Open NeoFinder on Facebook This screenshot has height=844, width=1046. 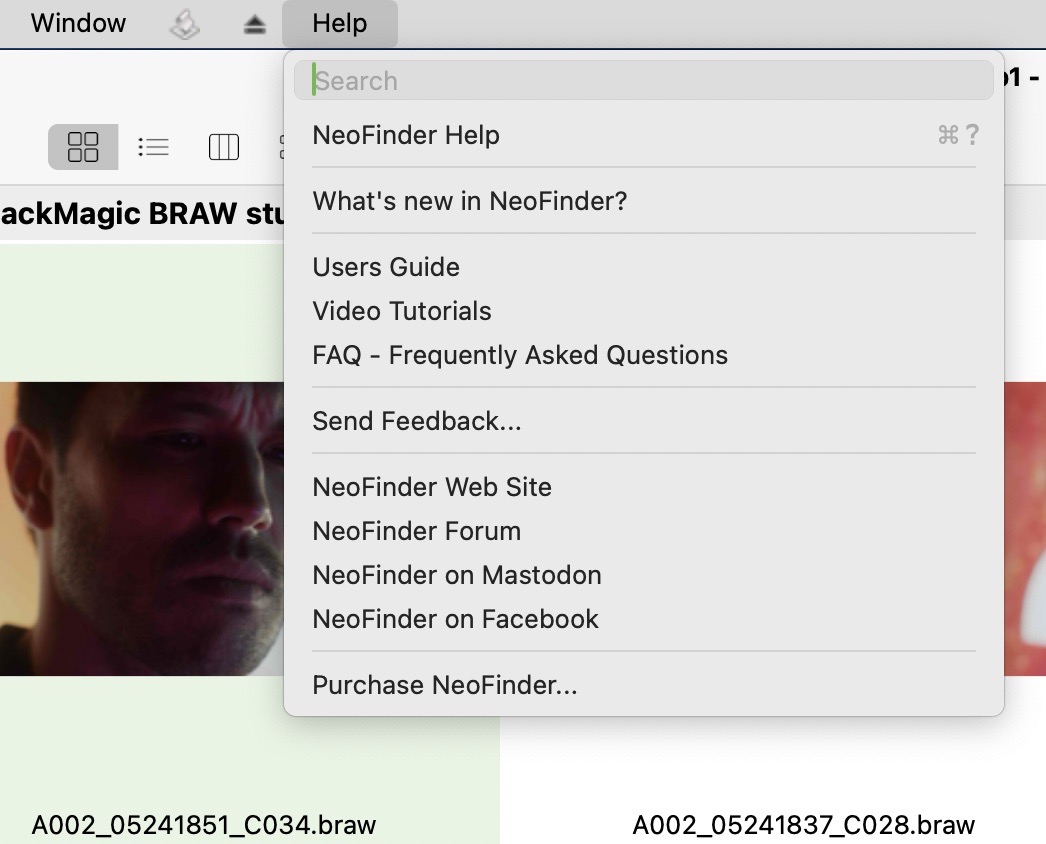[455, 619]
